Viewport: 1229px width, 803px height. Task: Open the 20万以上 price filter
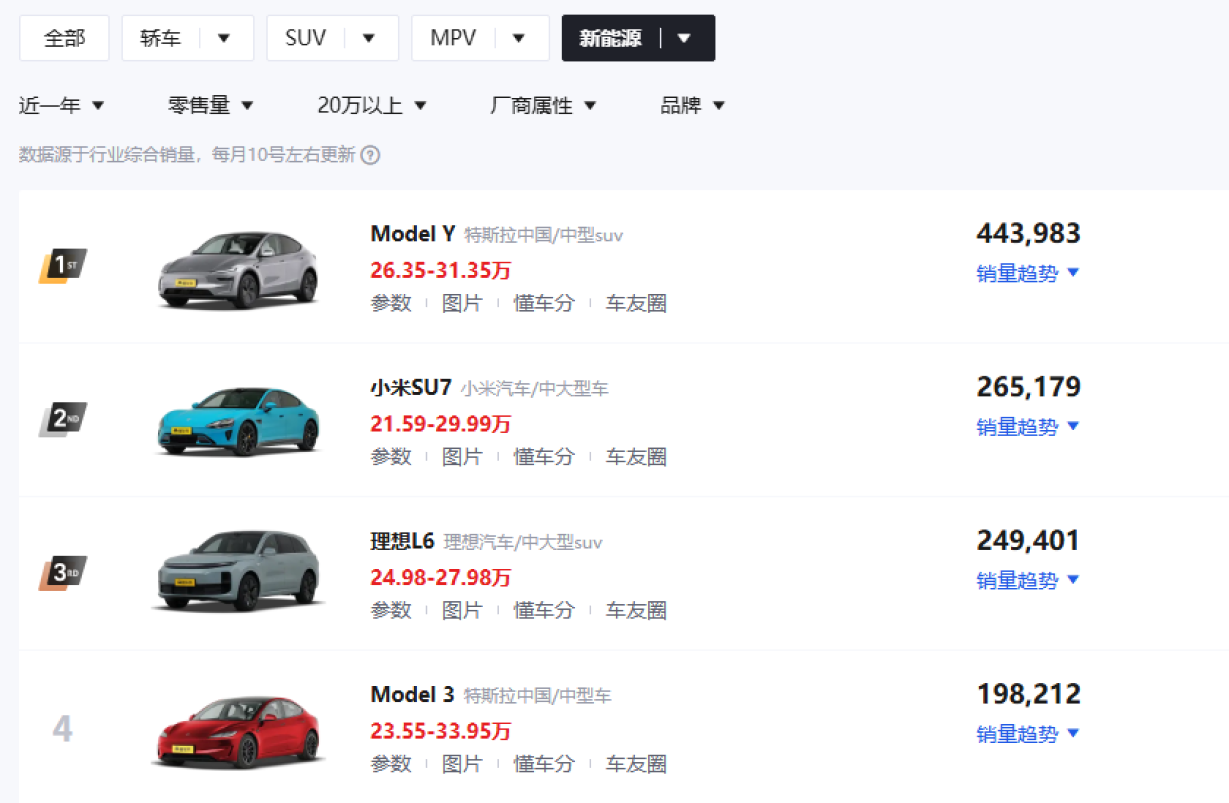tap(372, 105)
